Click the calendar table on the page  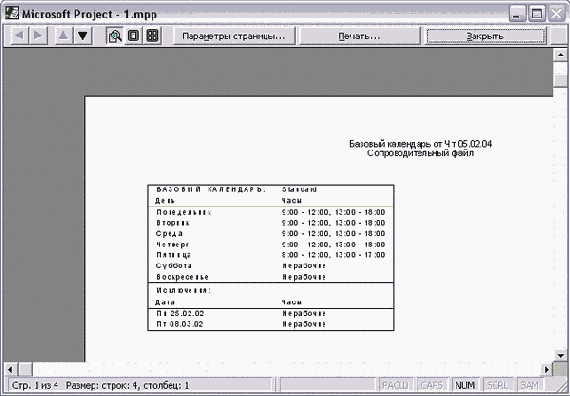271,257
